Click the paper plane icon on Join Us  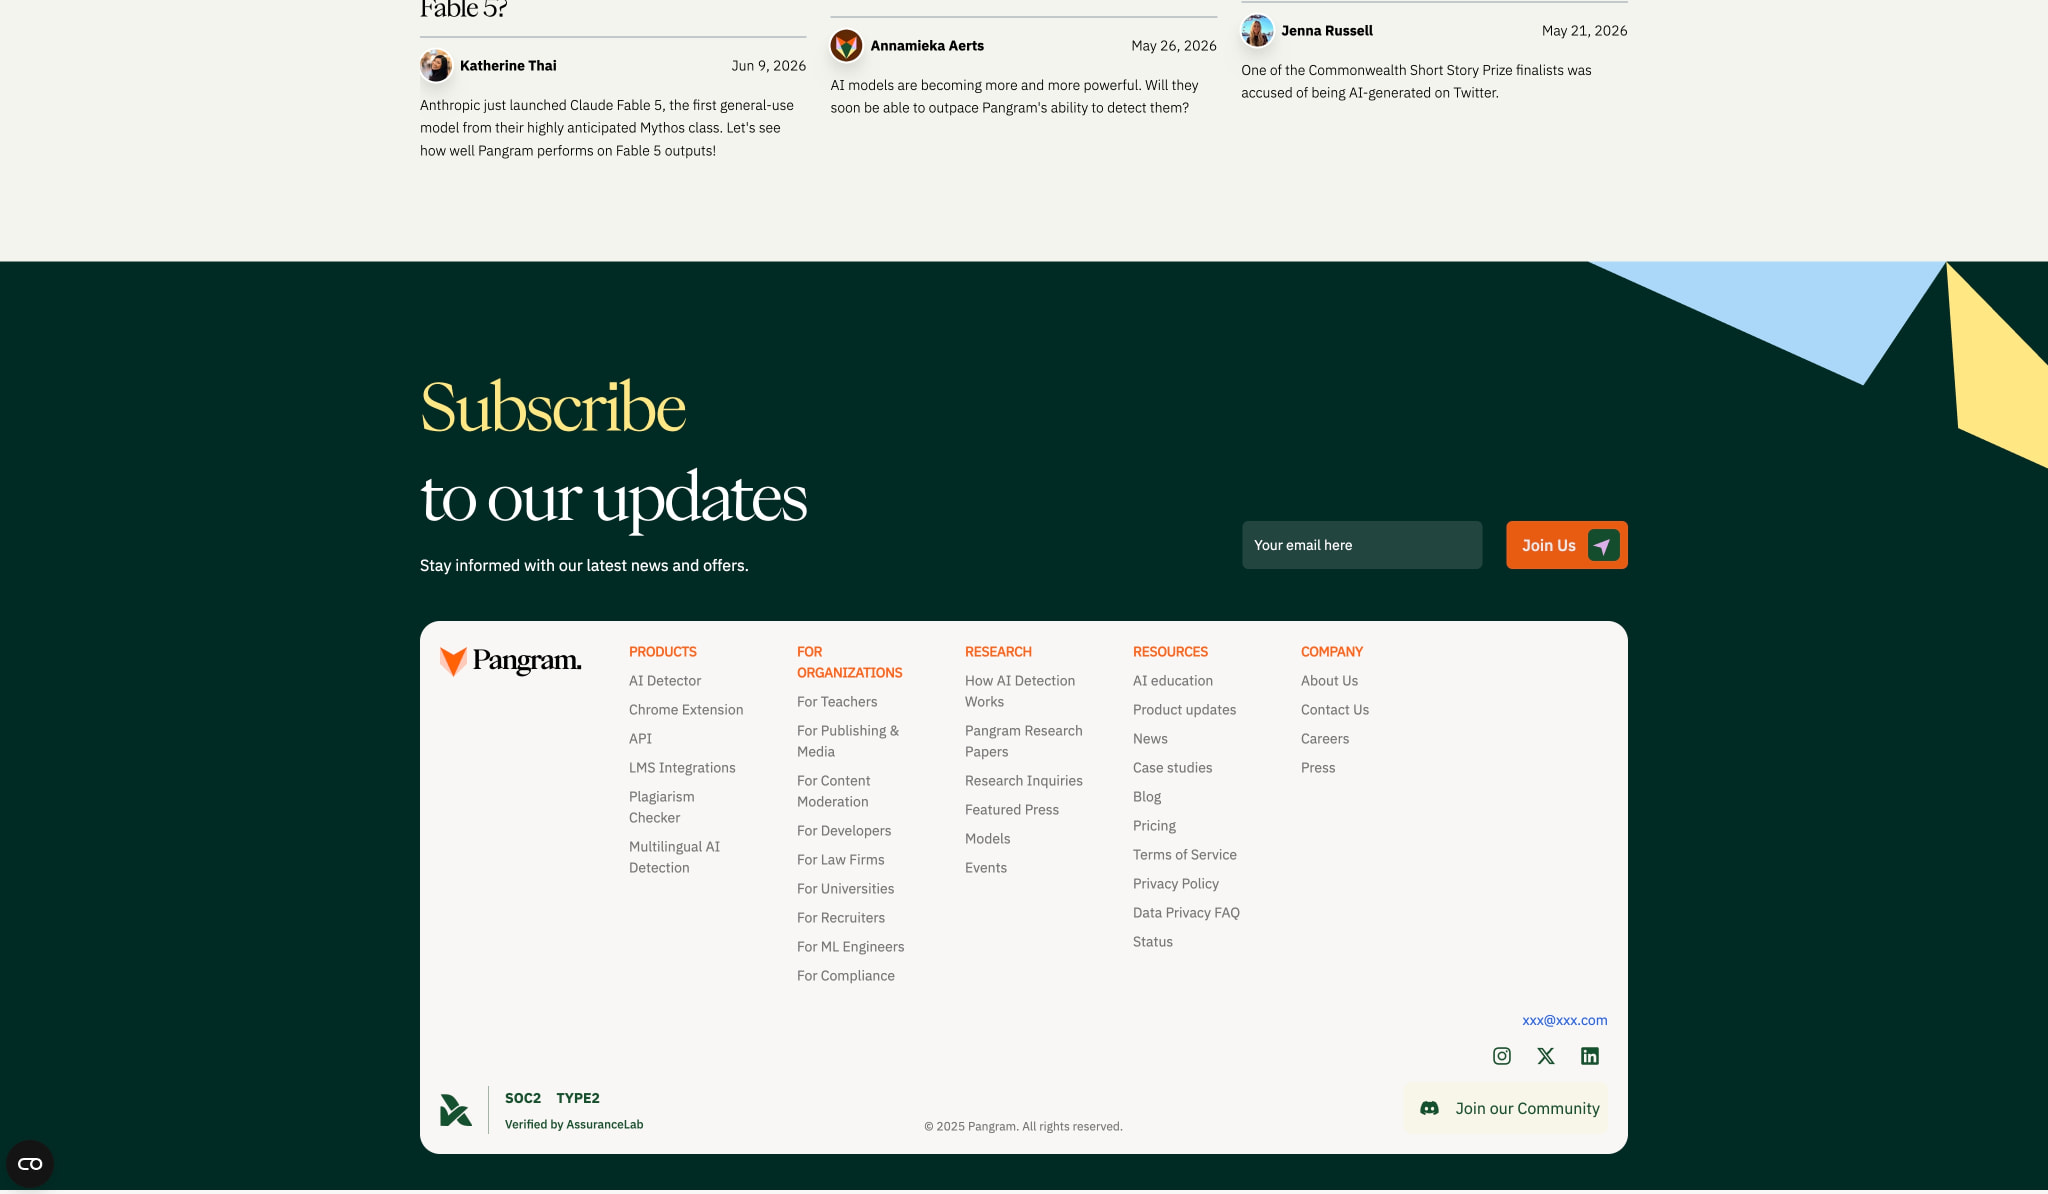(1603, 545)
